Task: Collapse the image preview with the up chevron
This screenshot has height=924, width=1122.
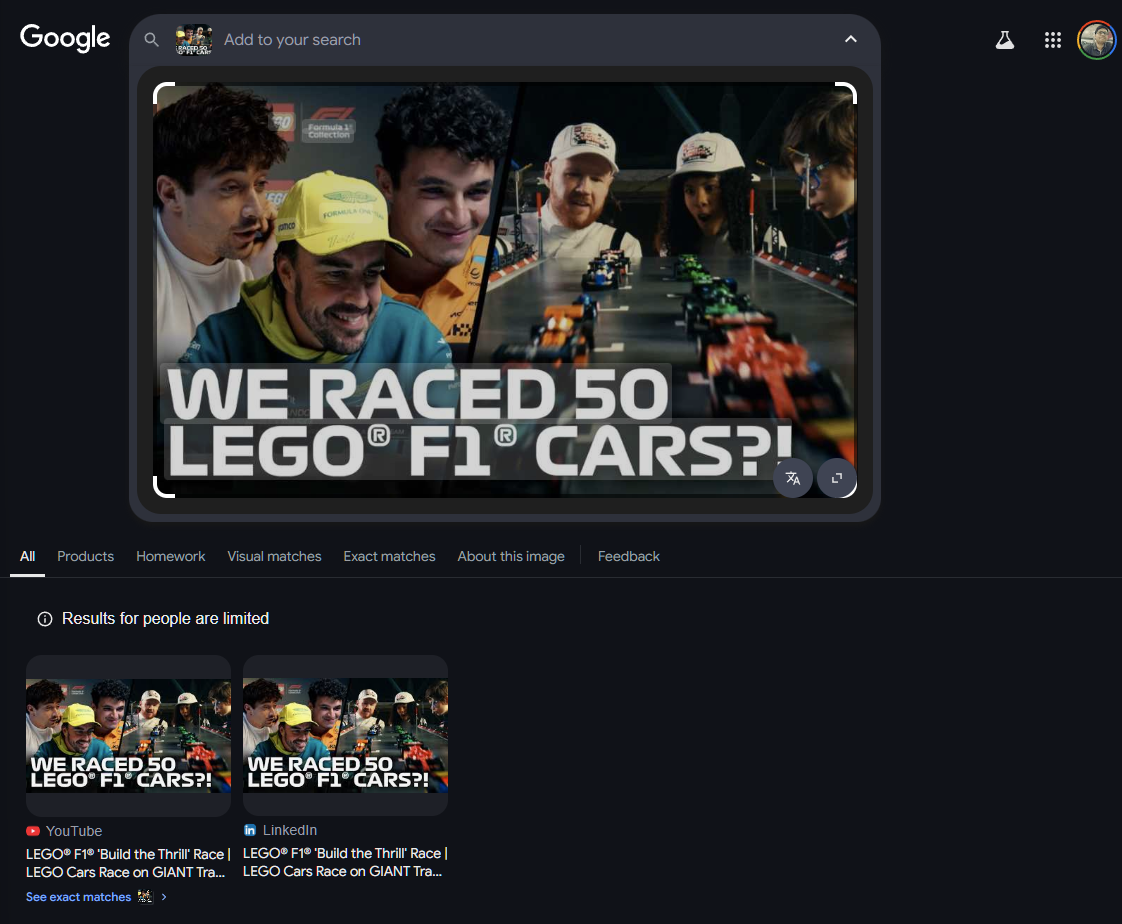Action: click(851, 39)
